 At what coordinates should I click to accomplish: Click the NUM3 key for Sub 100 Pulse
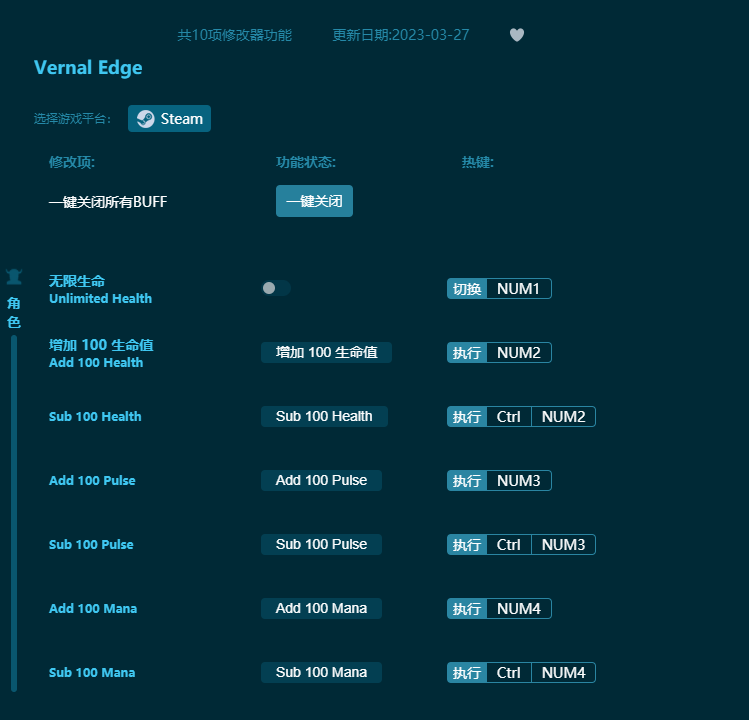click(564, 545)
